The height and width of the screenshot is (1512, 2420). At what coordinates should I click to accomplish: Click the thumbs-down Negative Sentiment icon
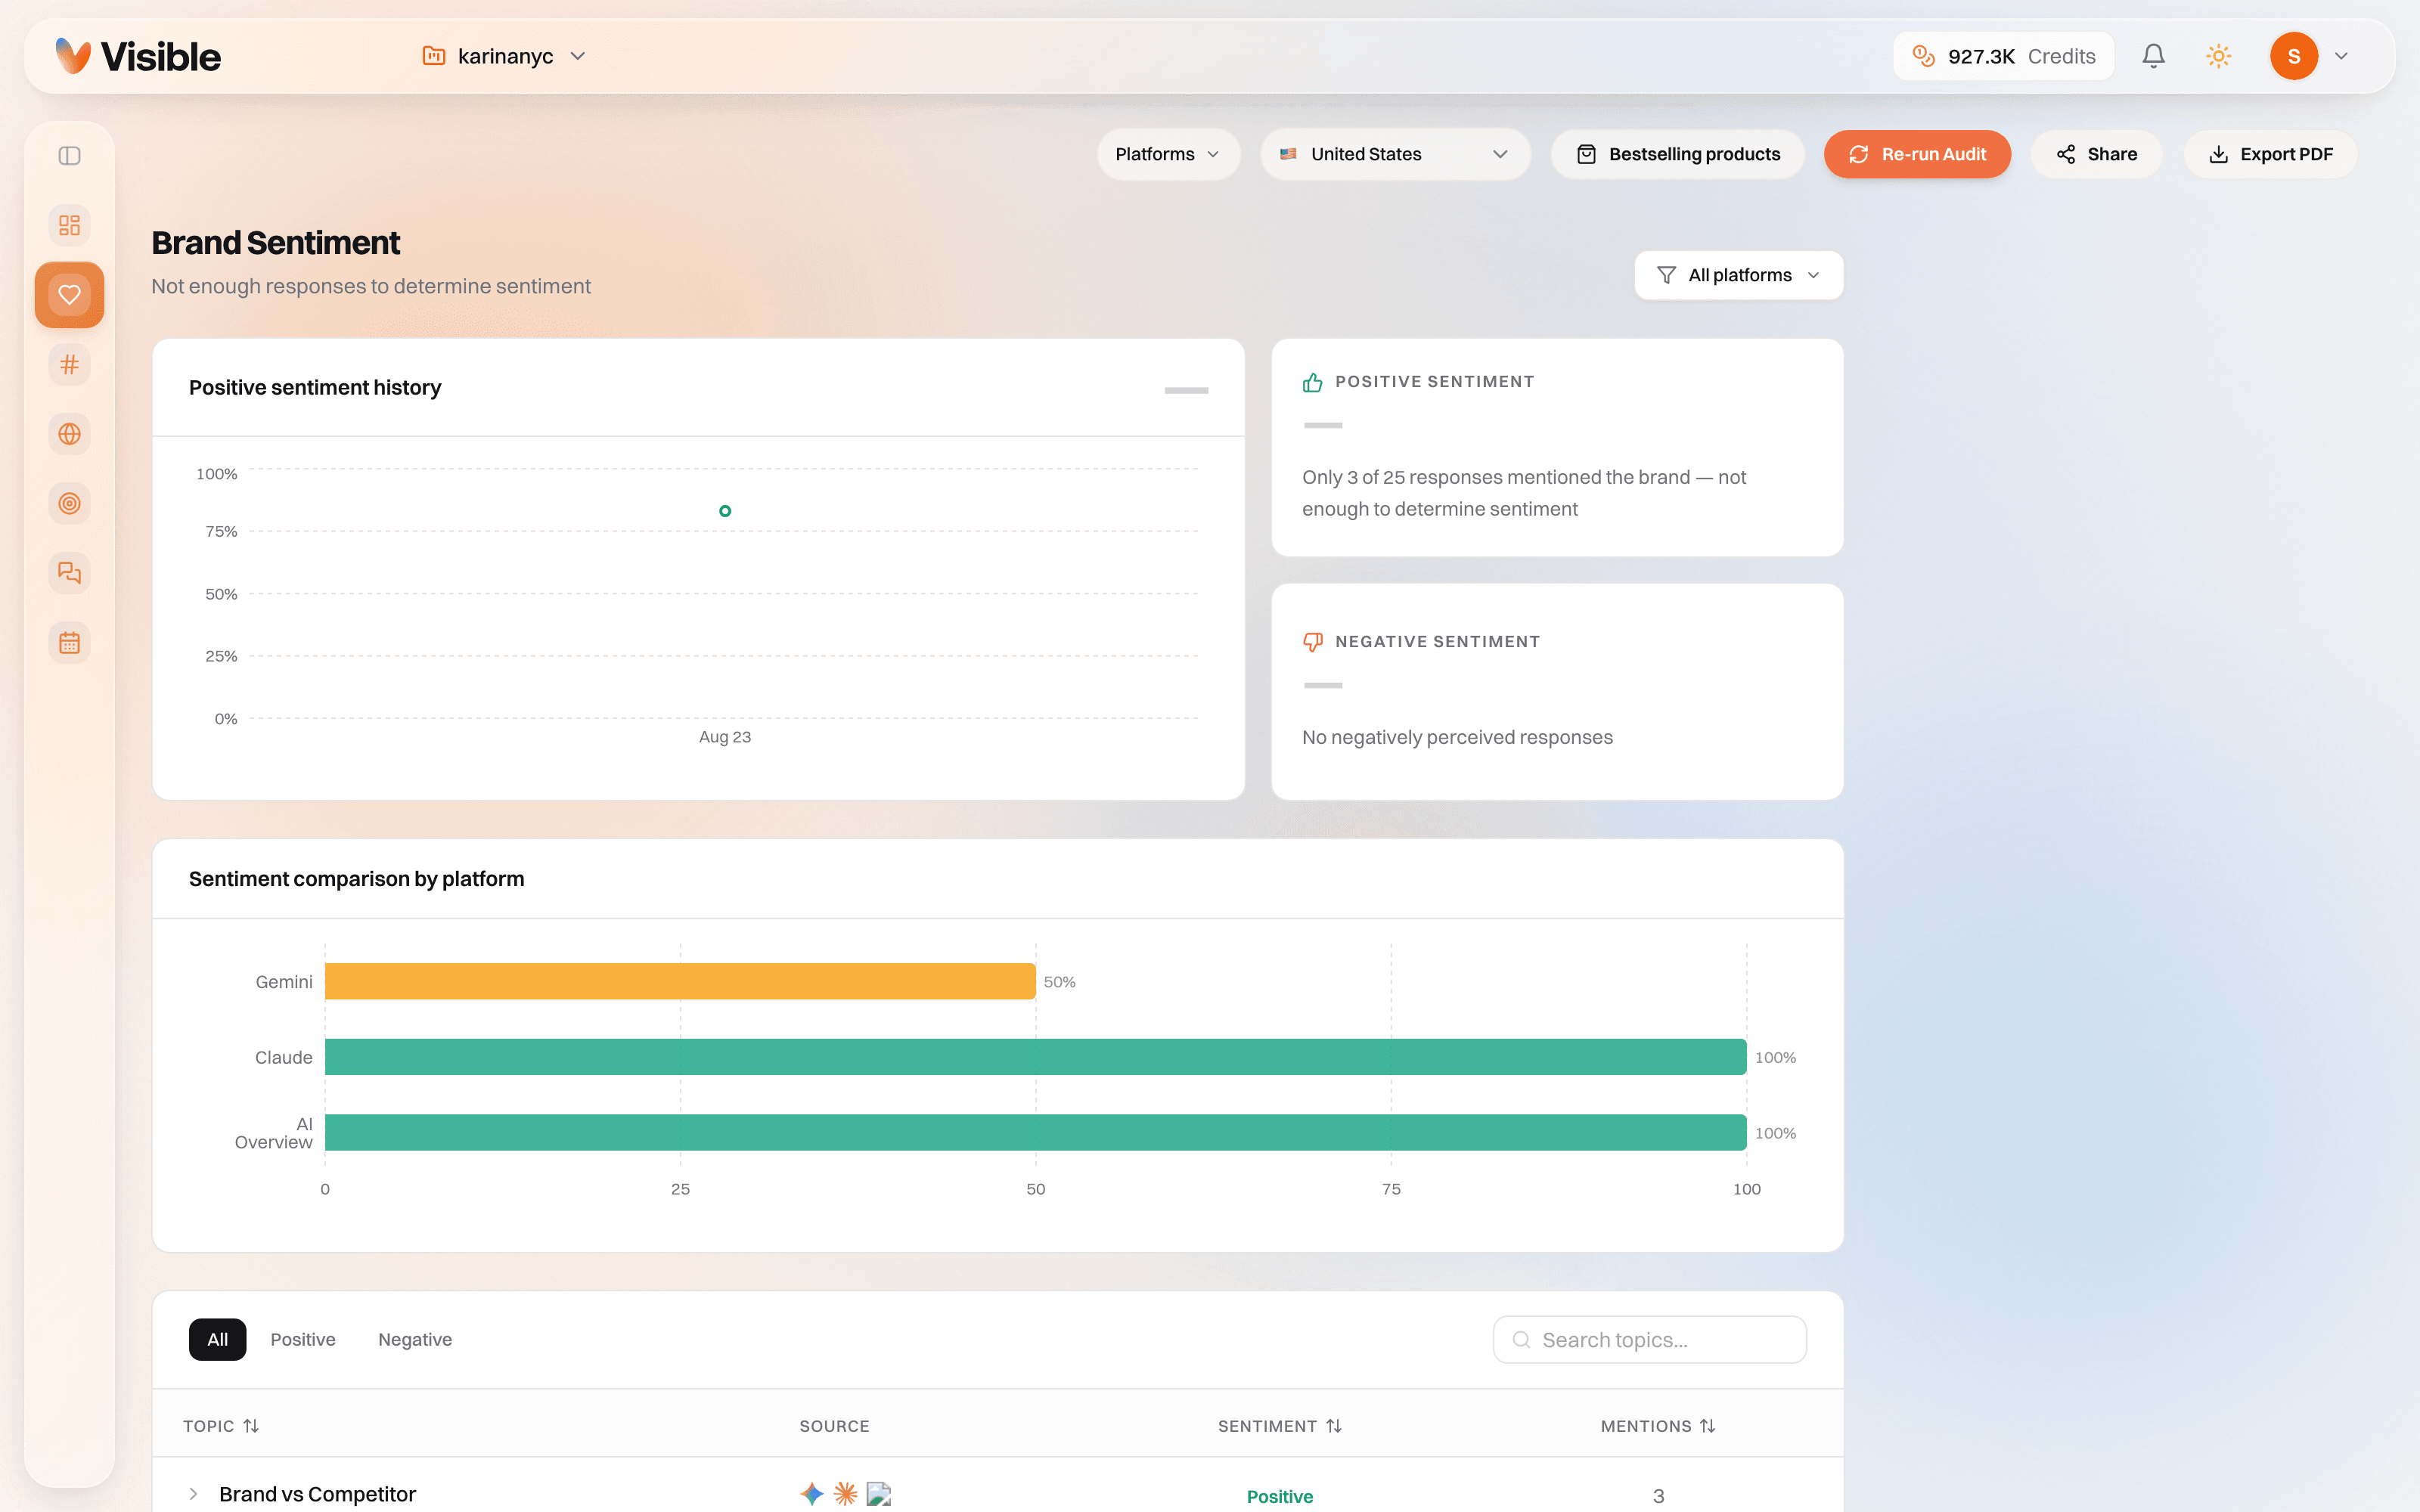[1313, 642]
